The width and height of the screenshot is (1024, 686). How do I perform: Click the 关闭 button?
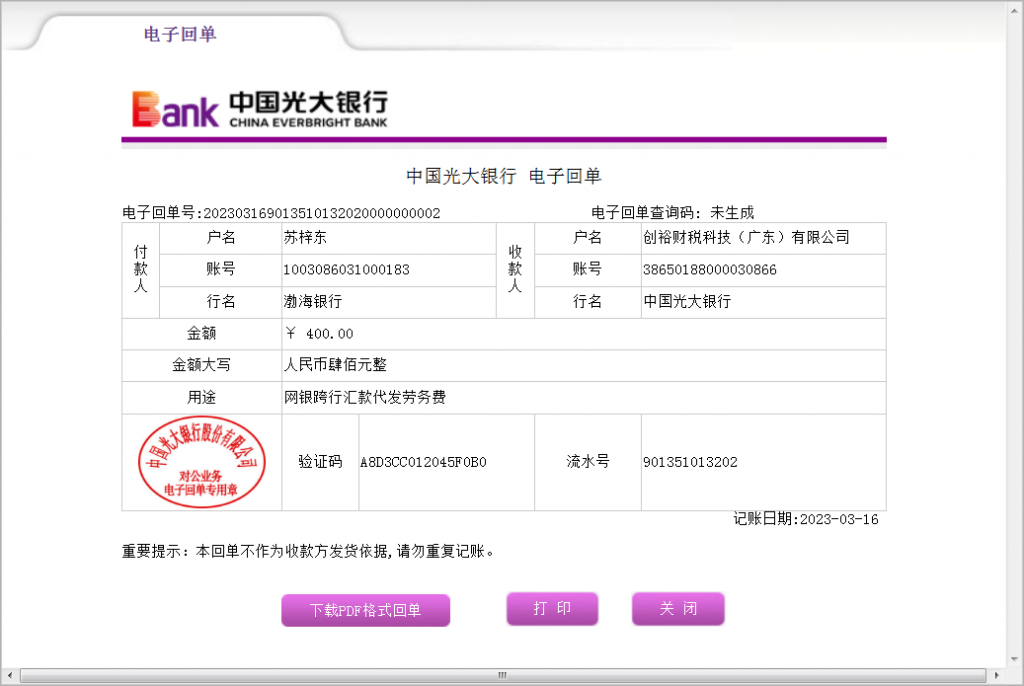679,609
